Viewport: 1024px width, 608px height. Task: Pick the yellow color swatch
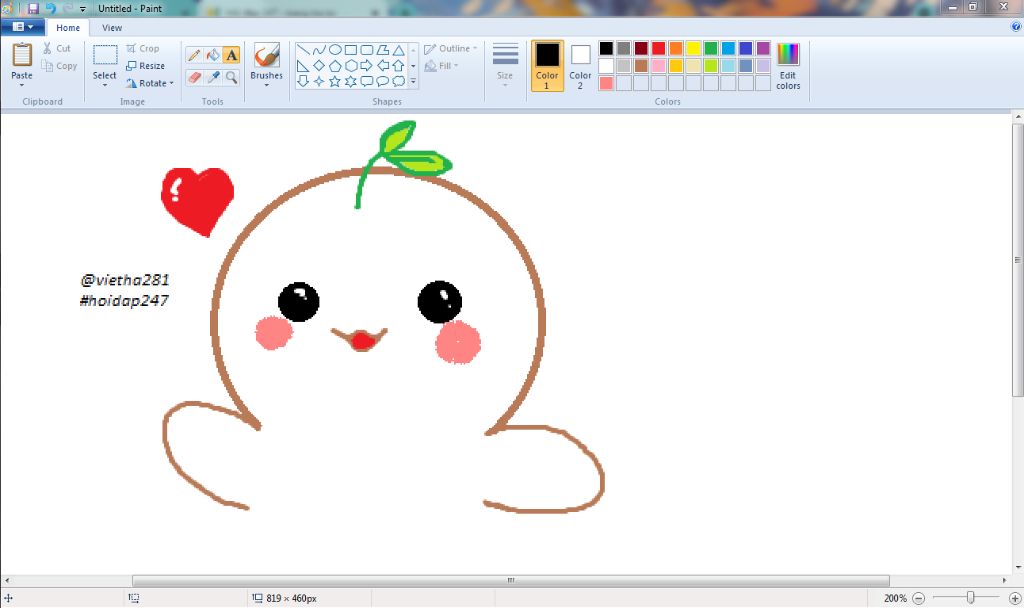(693, 48)
